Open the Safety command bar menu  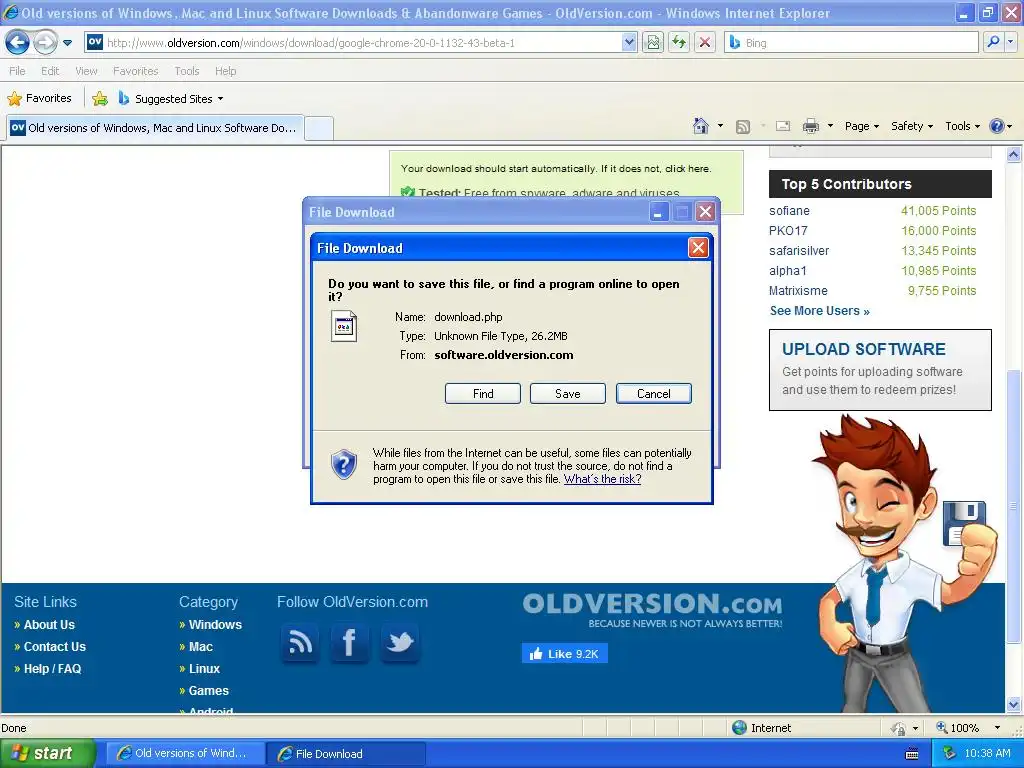coord(912,126)
